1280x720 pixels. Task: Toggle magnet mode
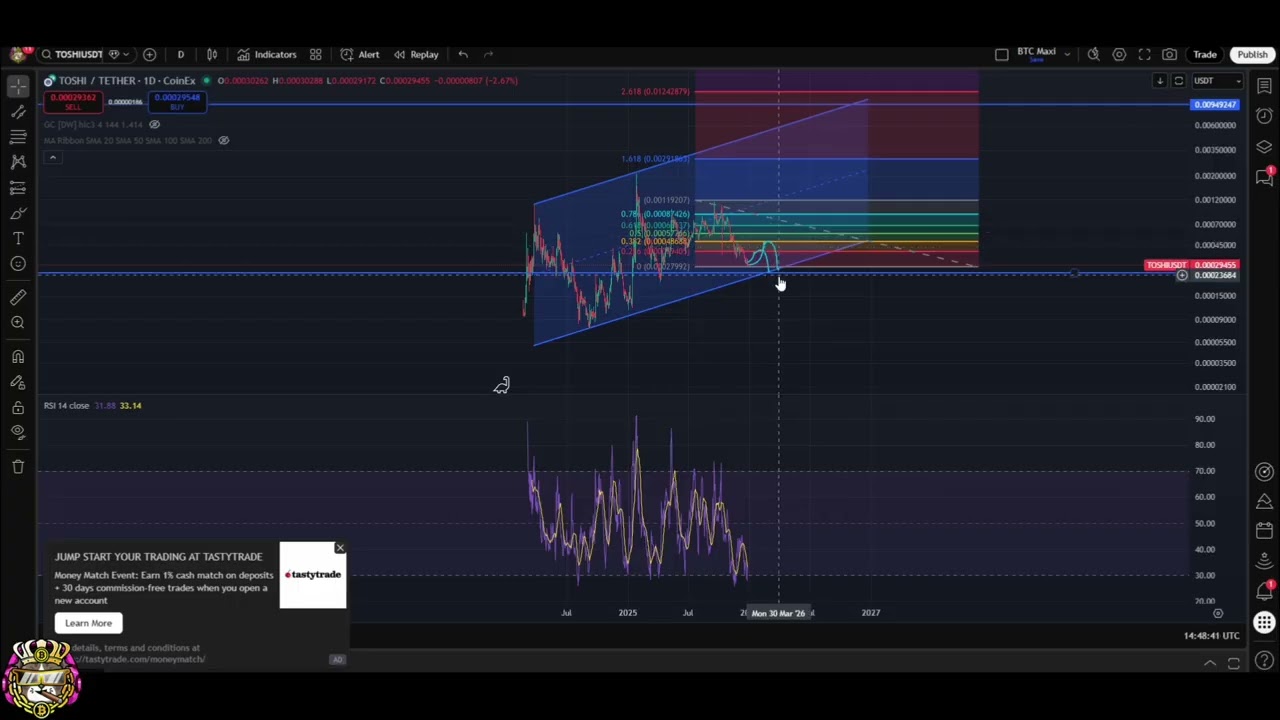point(18,357)
